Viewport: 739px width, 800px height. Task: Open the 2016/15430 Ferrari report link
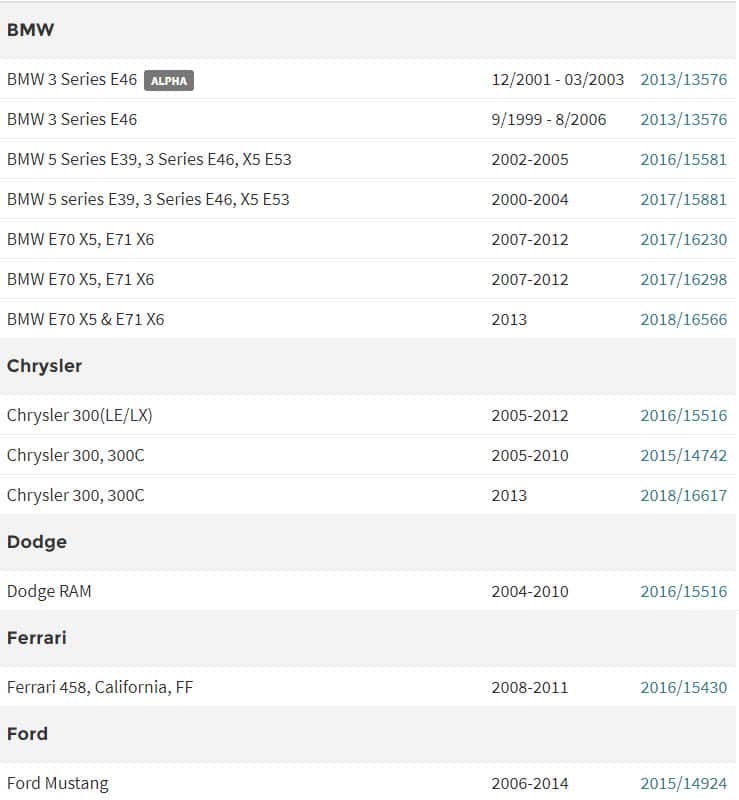pyautogui.click(x=683, y=688)
